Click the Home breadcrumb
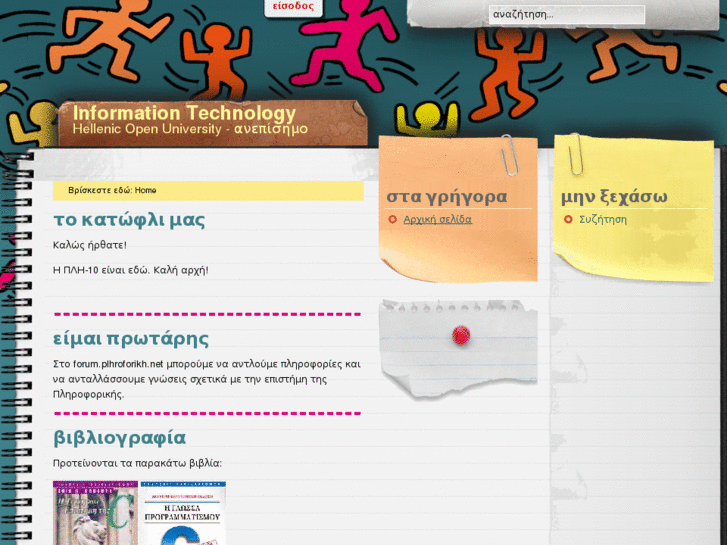This screenshot has width=727, height=545. click(145, 190)
